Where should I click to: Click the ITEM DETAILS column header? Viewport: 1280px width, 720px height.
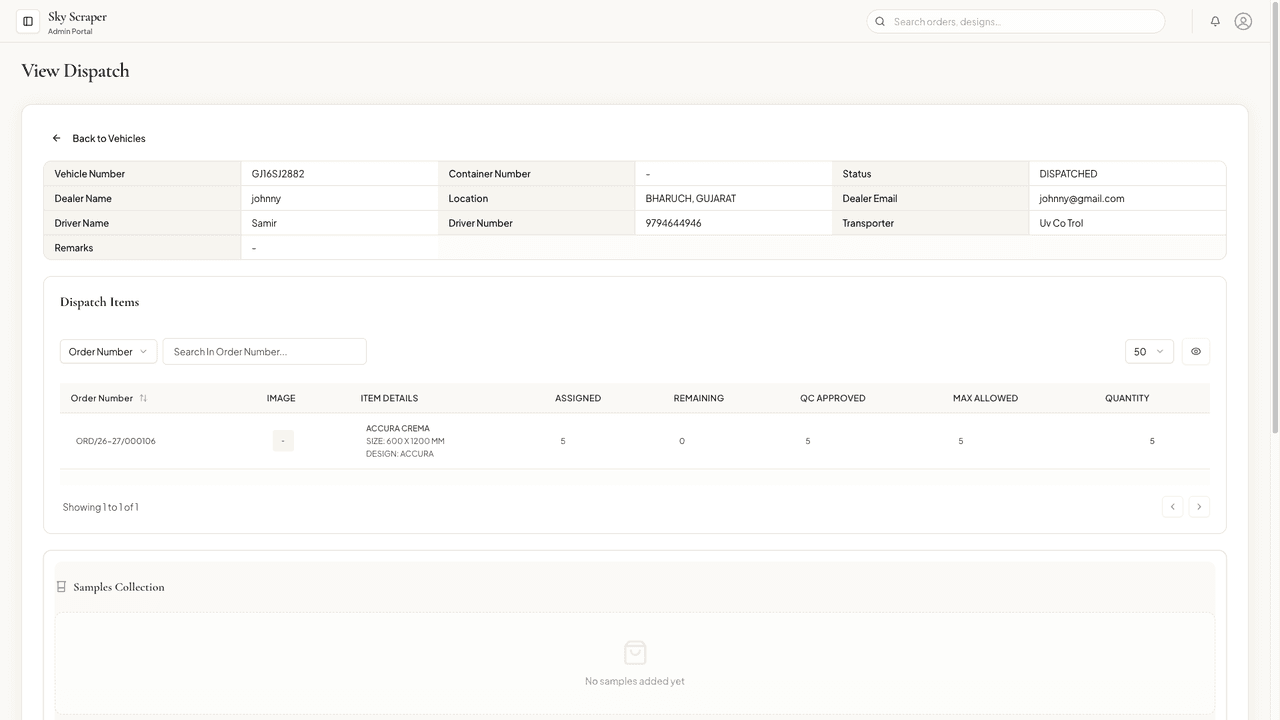(x=389, y=398)
